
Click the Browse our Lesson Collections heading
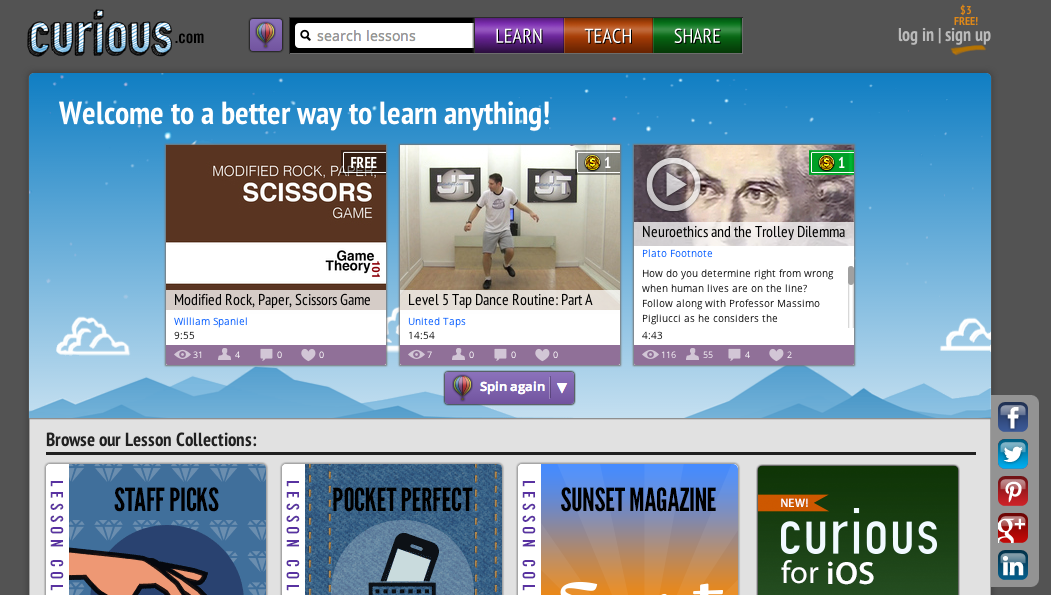click(151, 440)
